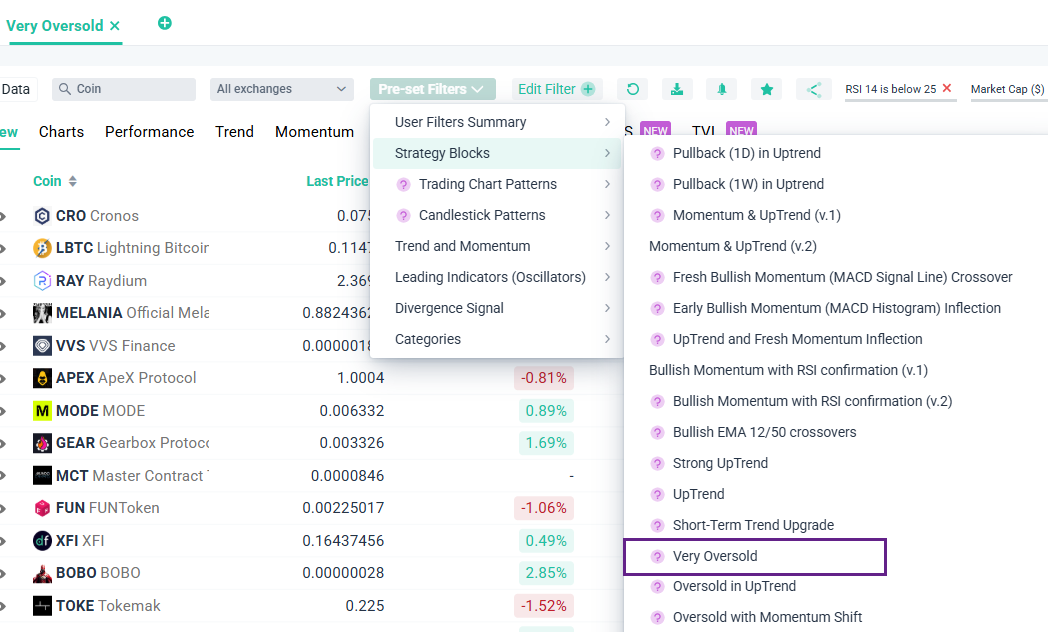Click the green star favorites icon
This screenshot has height=632, width=1048.
coord(767,89)
